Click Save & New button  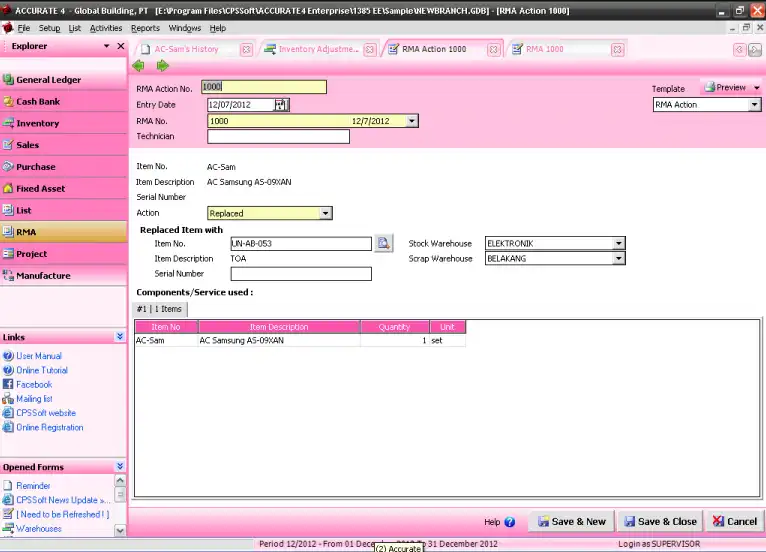[x=572, y=522]
